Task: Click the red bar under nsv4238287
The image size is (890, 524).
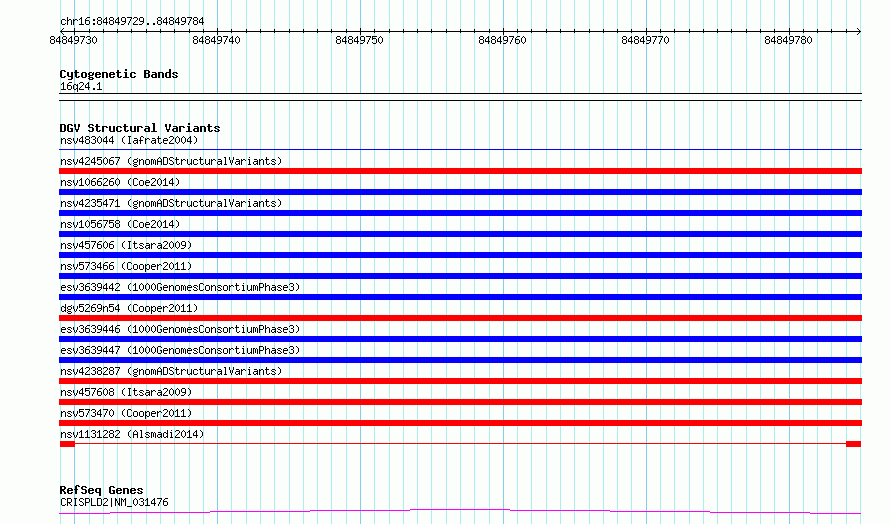Action: pos(460,381)
